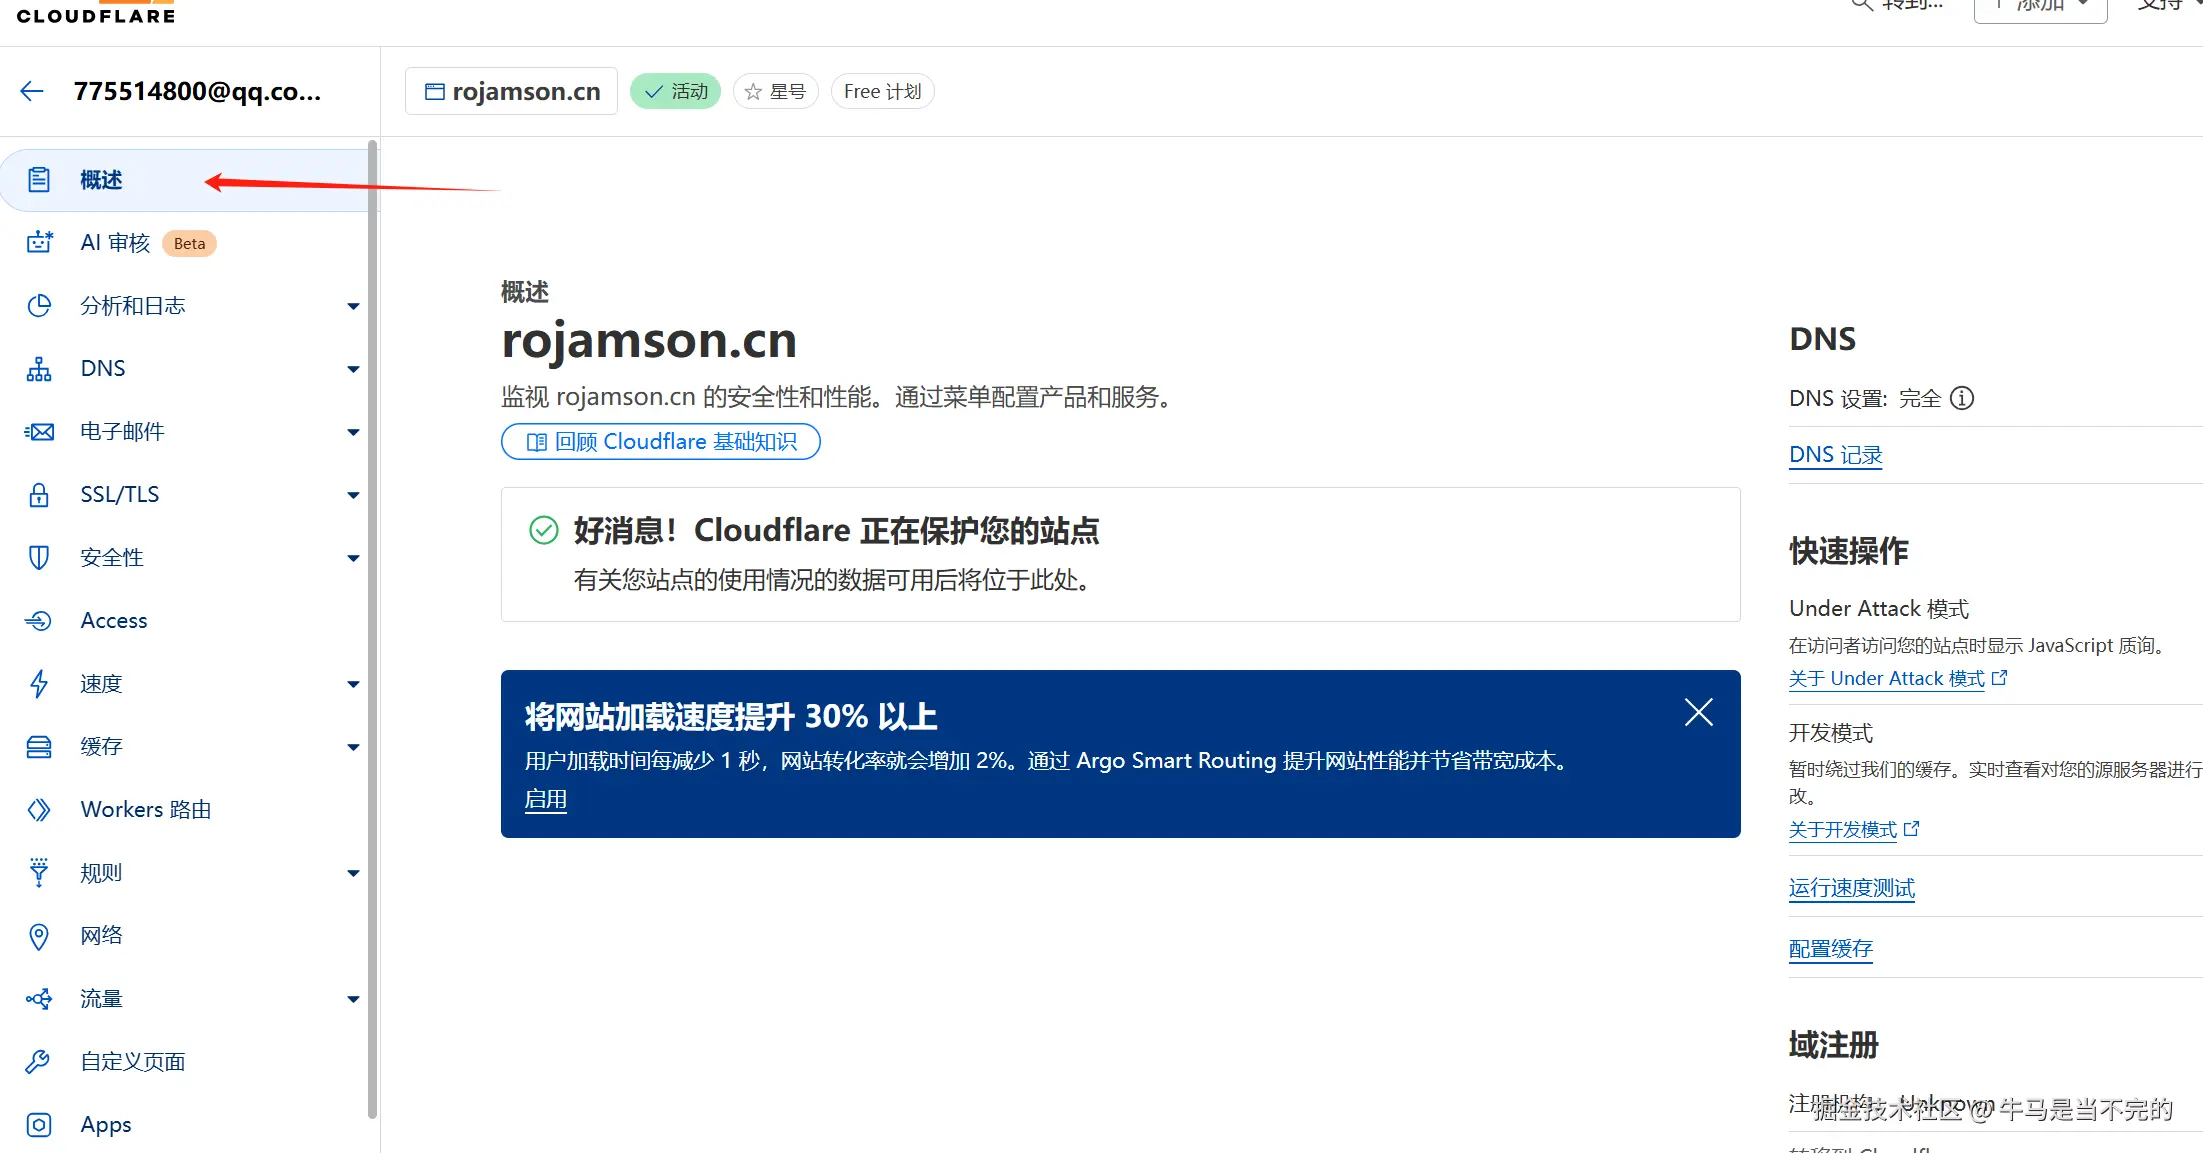Open the 自定义页面 sidebar menu item
This screenshot has height=1153, width=2203.
[184, 1062]
